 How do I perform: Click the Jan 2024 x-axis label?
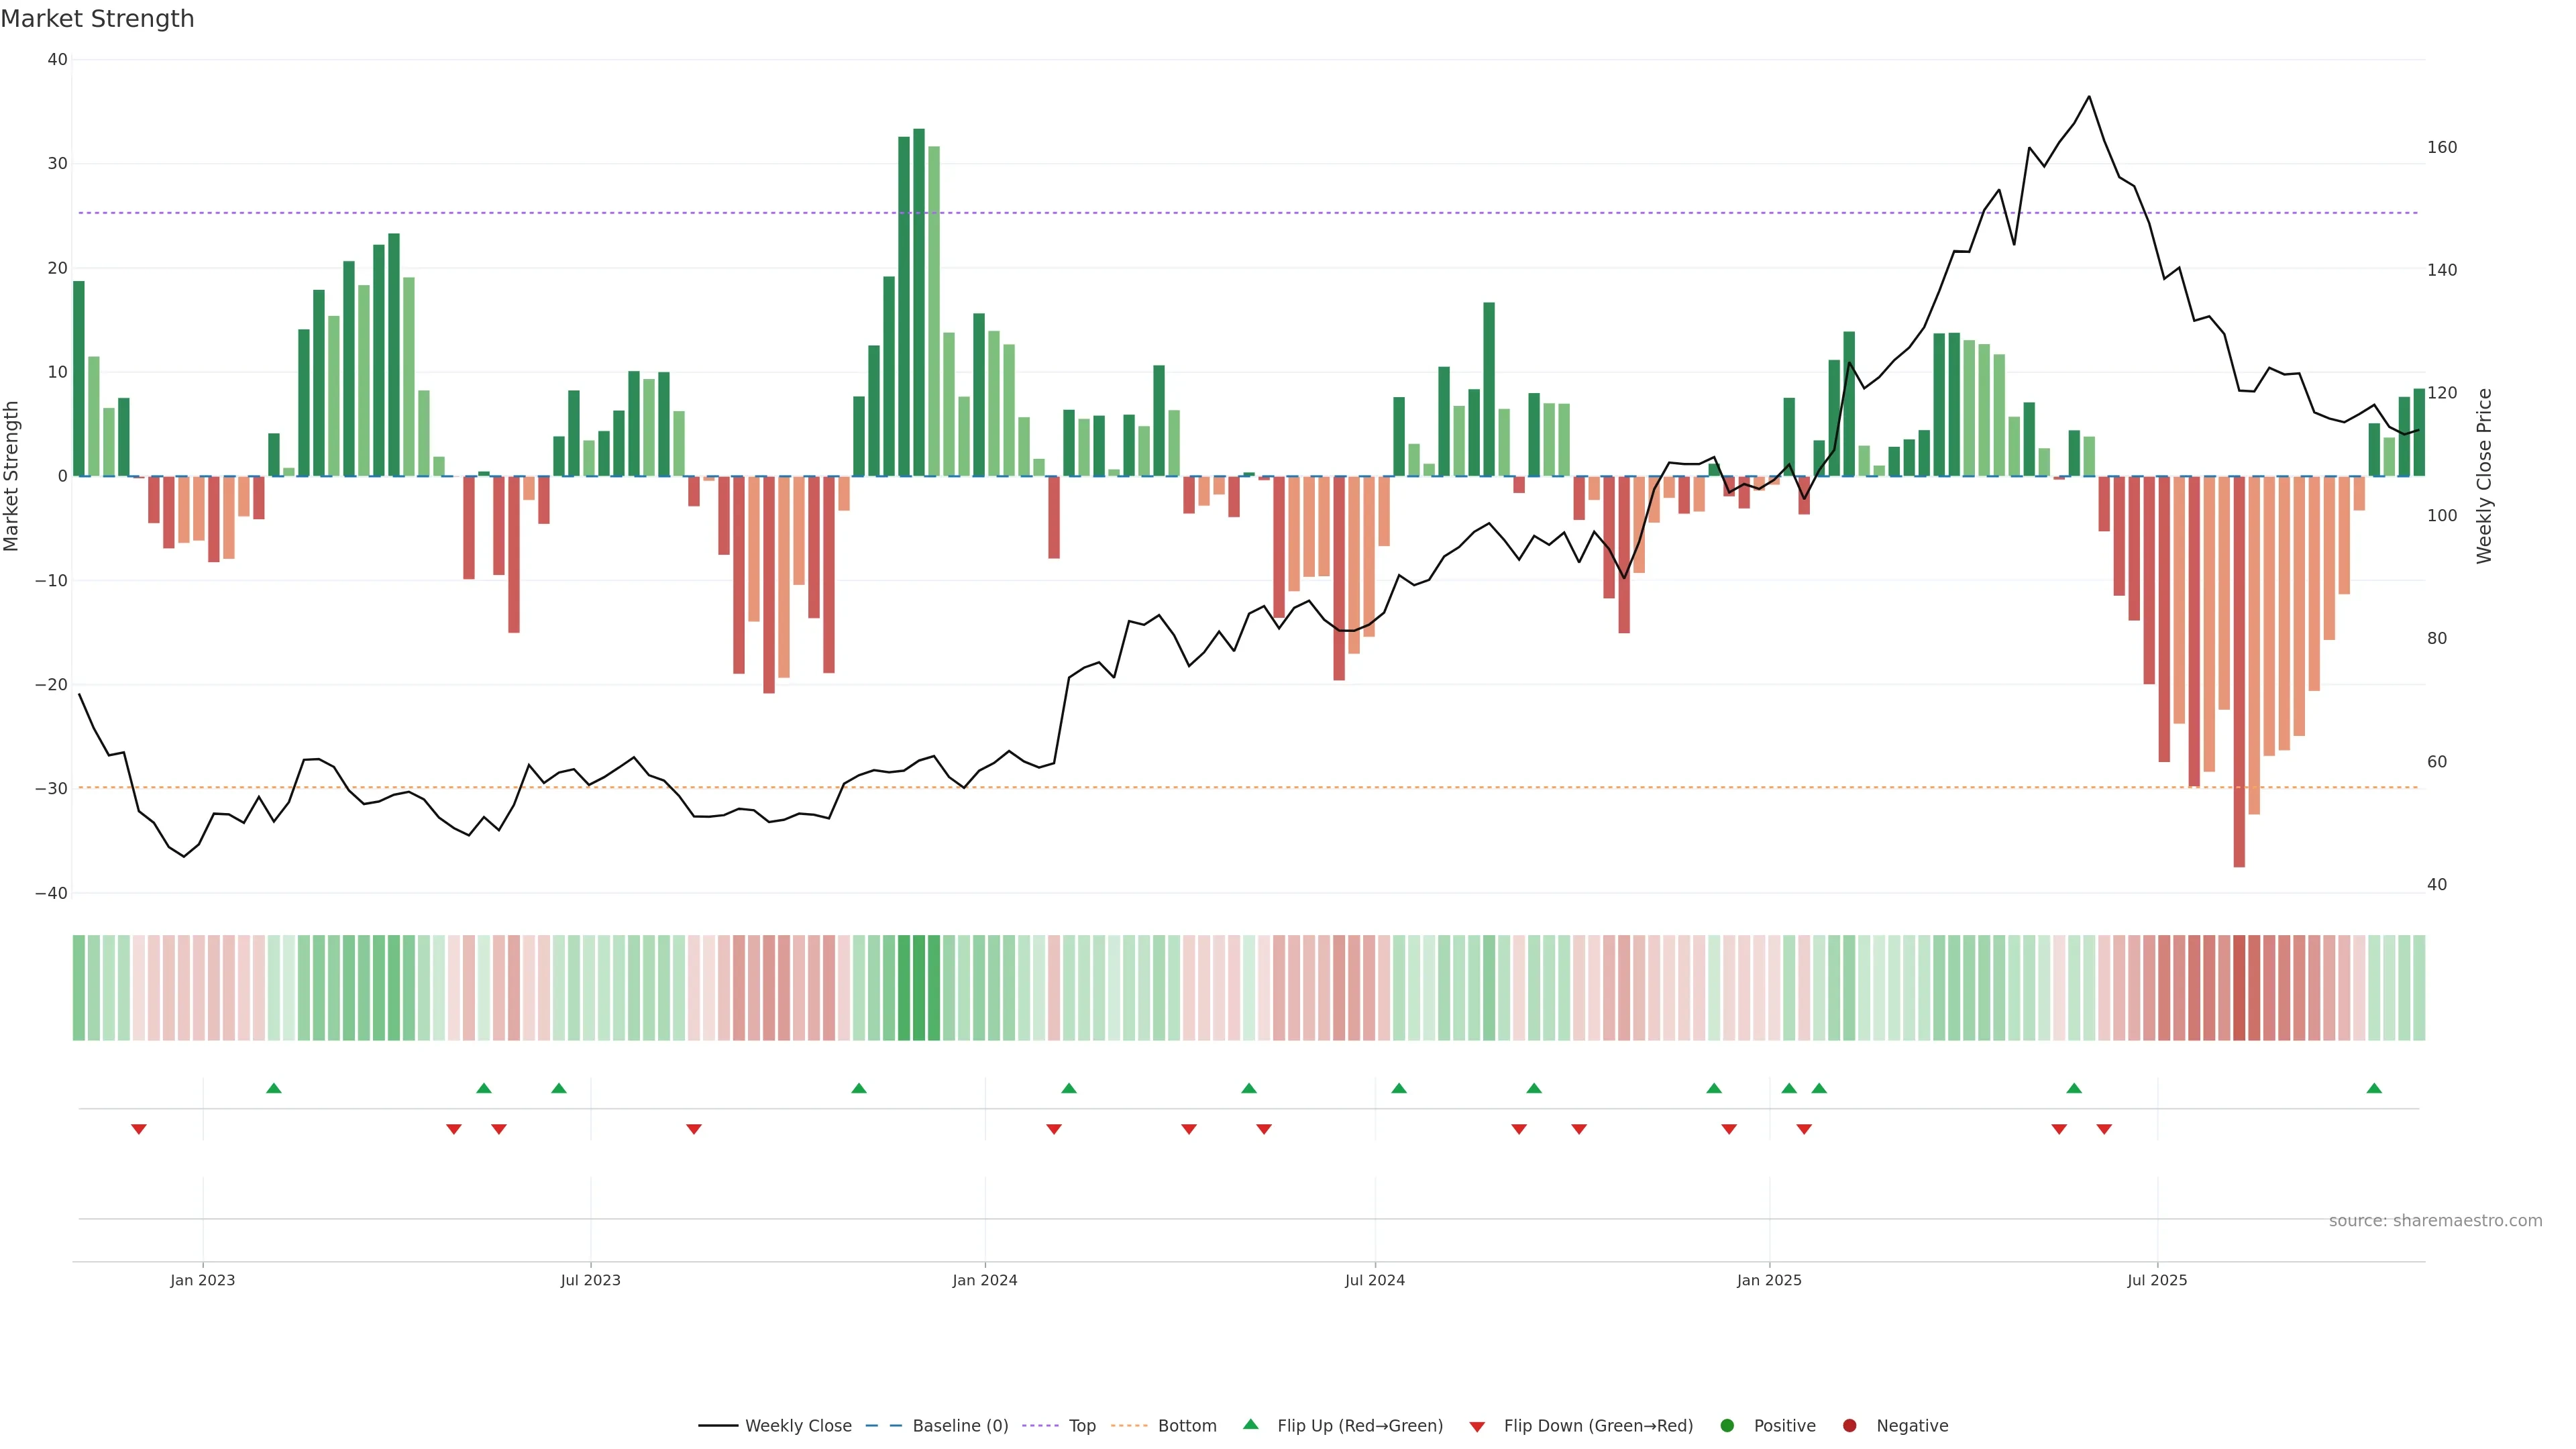[x=984, y=1280]
